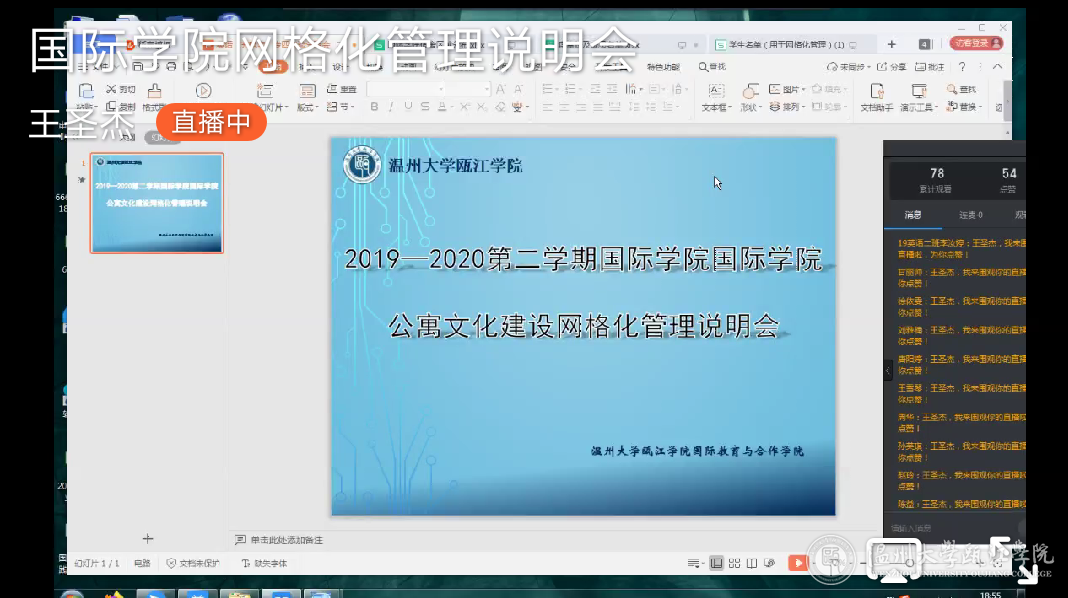Click the Cut (剪切) tool
This screenshot has width=1068, height=598.
click(x=121, y=89)
